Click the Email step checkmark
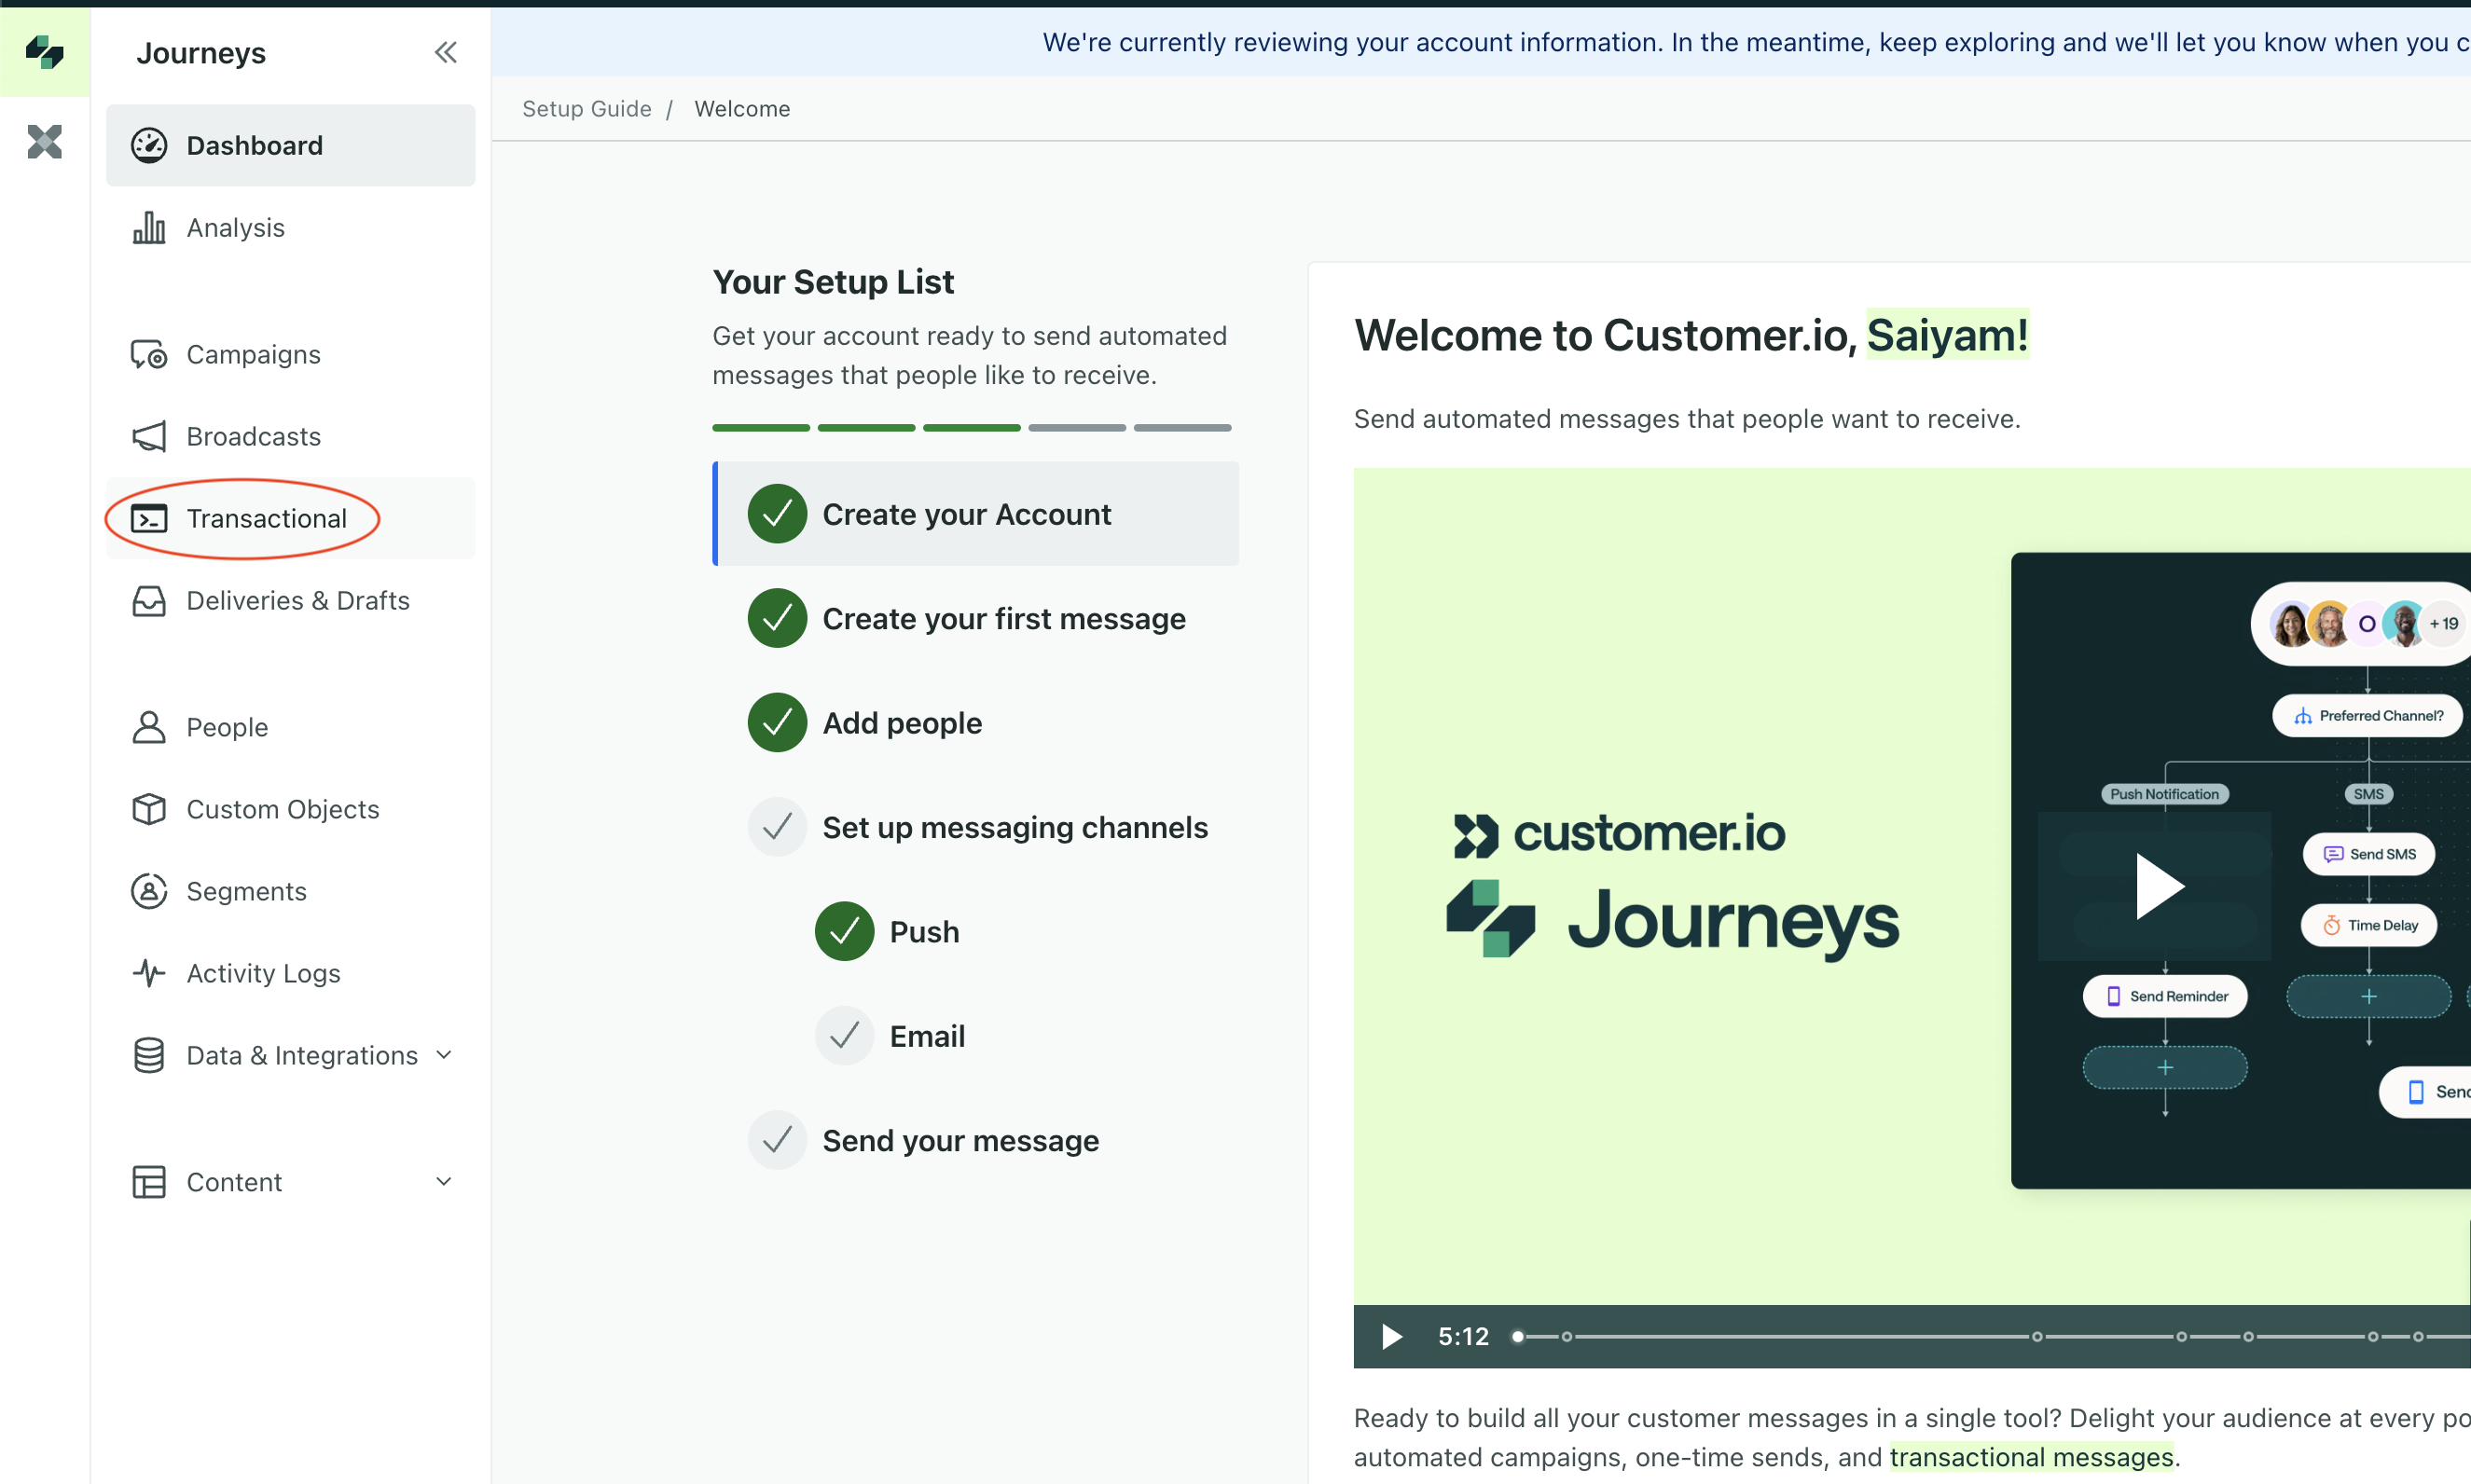 [844, 1036]
